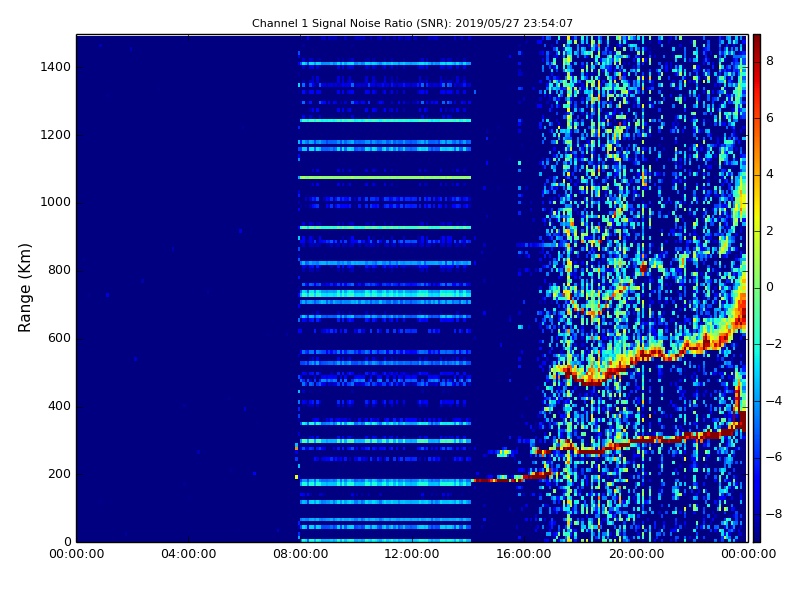Click the 20:00:00 time tick label

click(x=636, y=554)
